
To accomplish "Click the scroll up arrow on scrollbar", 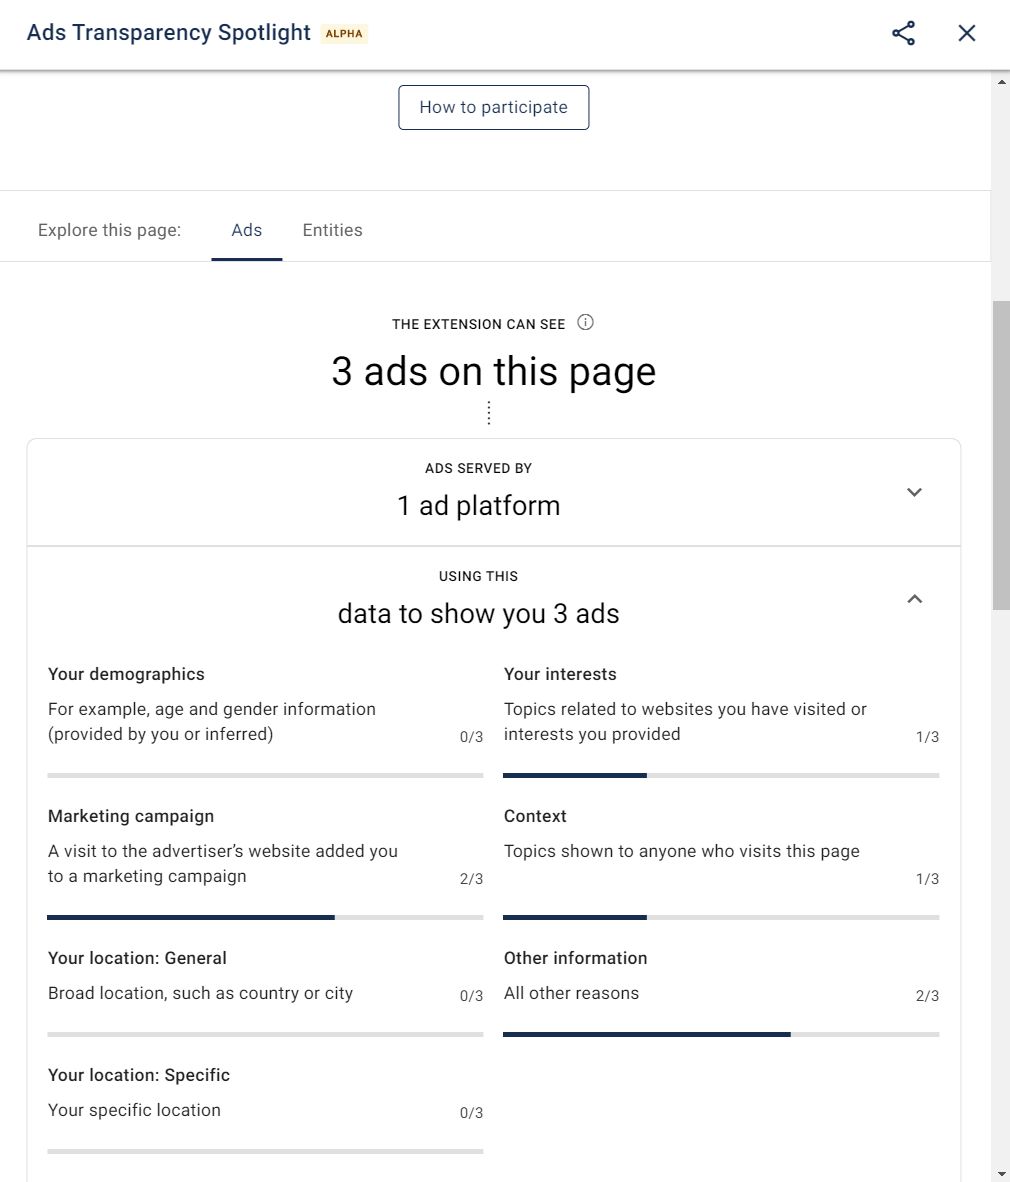I will 1001,81.
